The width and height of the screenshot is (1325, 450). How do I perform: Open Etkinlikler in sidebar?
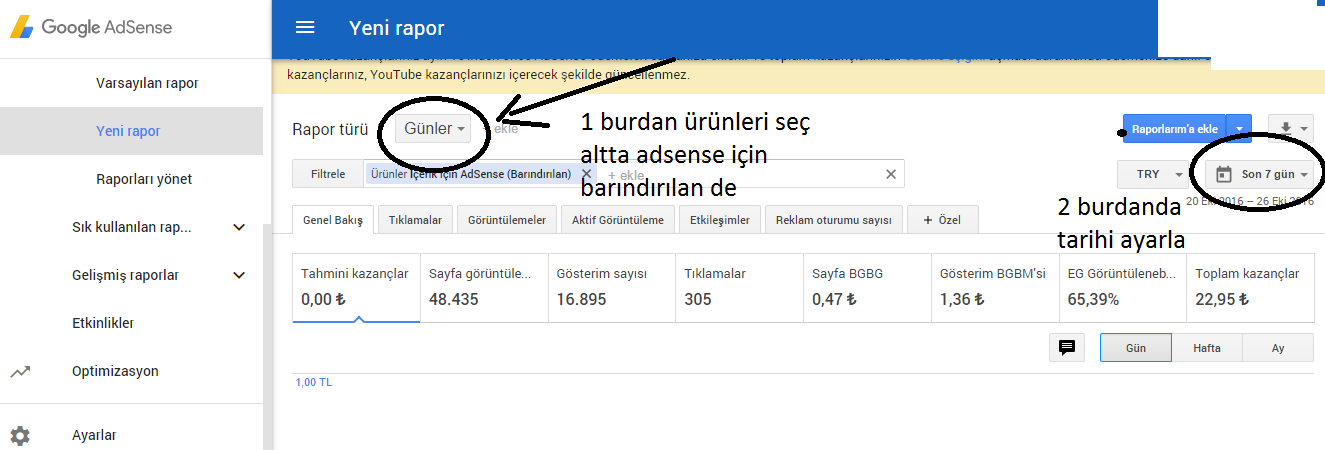(x=103, y=323)
